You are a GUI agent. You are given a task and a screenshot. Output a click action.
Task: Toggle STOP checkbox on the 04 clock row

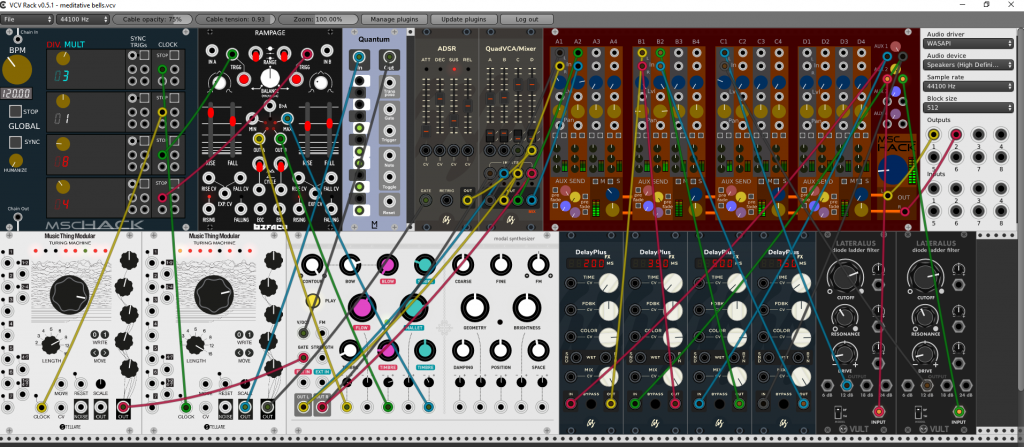[x=173, y=185]
